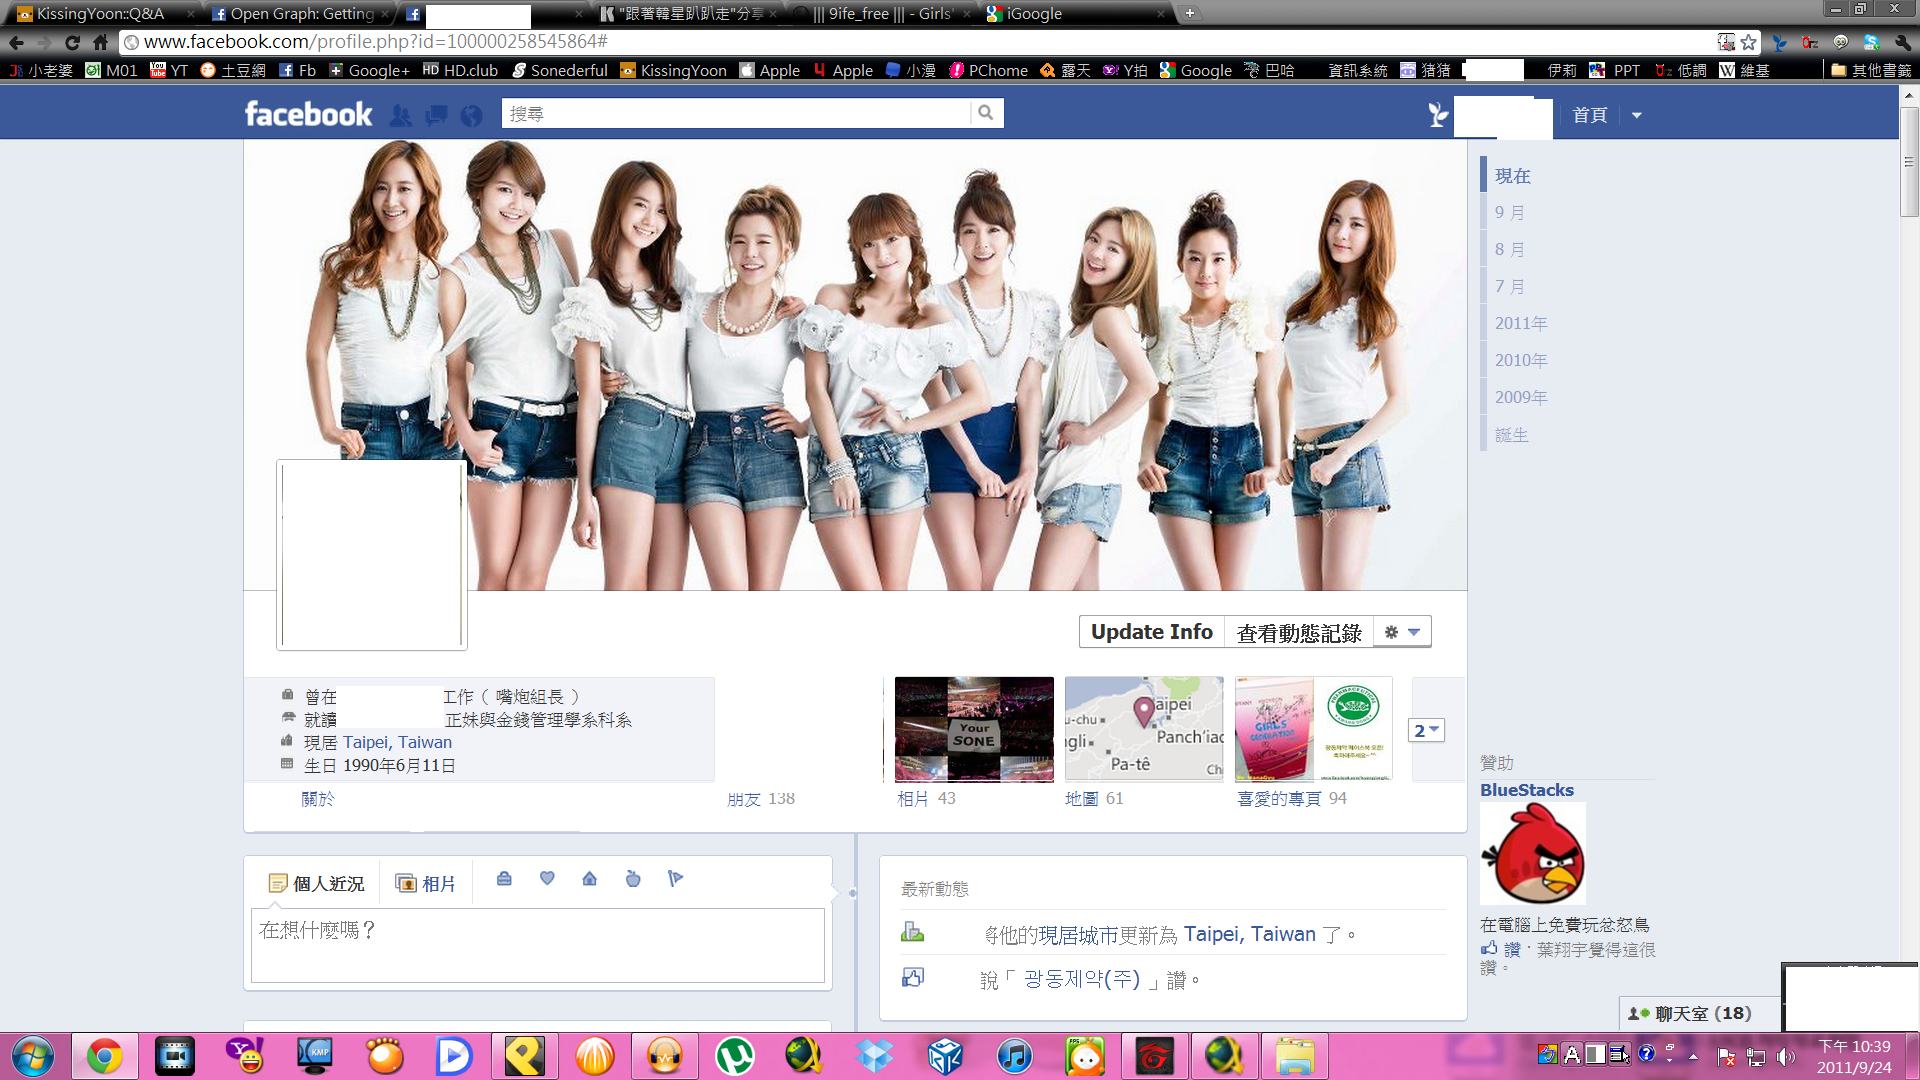Viewport: 1920px width, 1080px height.
Task: Click the briefcase work life-event icon
Action: (x=504, y=879)
